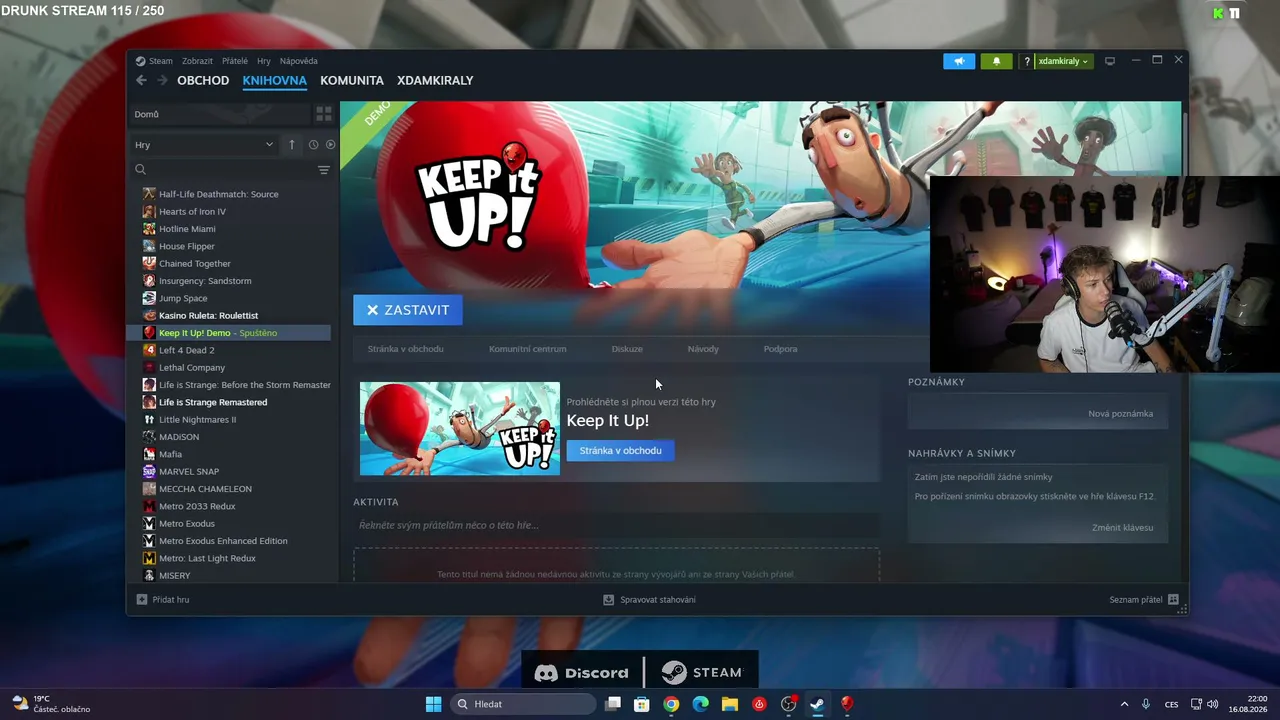Image resolution: width=1280 pixels, height=720 pixels.
Task: Stop the game with the ZASTAVIT button
Action: point(408,310)
